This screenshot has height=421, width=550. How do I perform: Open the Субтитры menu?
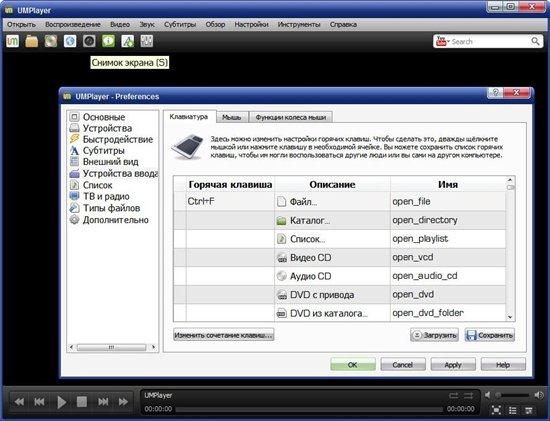(180, 25)
